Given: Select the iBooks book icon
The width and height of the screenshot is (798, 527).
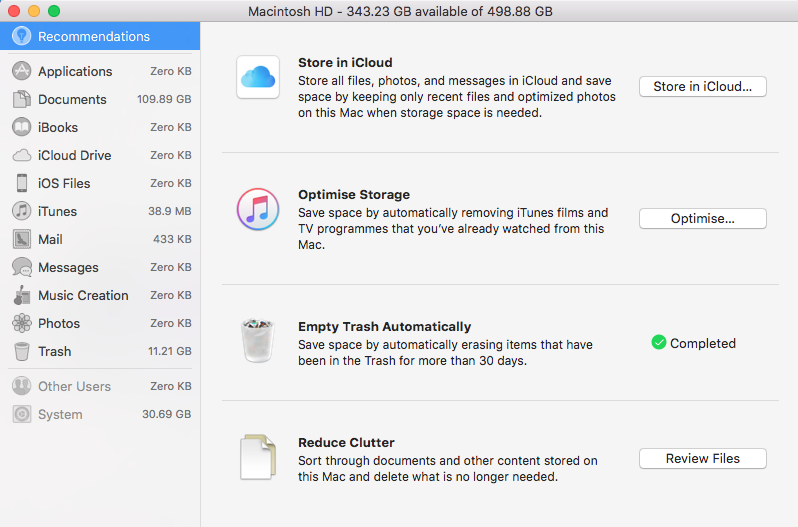Looking at the screenshot, I should tap(21, 127).
